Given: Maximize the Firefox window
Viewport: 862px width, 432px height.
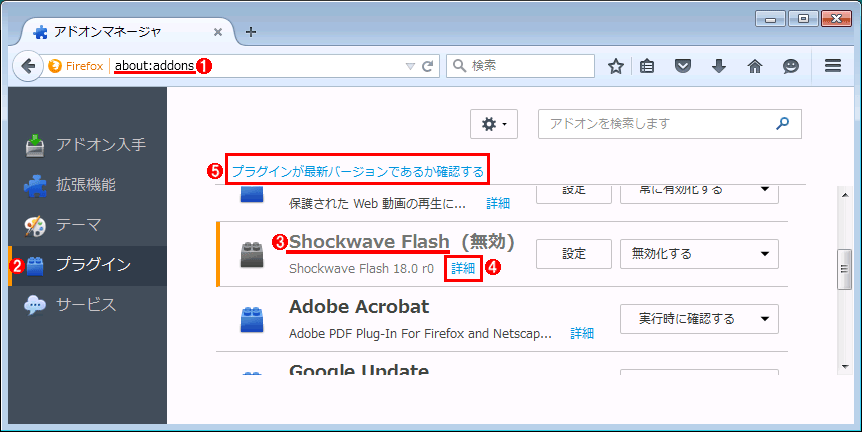Looking at the screenshot, I should [803, 19].
